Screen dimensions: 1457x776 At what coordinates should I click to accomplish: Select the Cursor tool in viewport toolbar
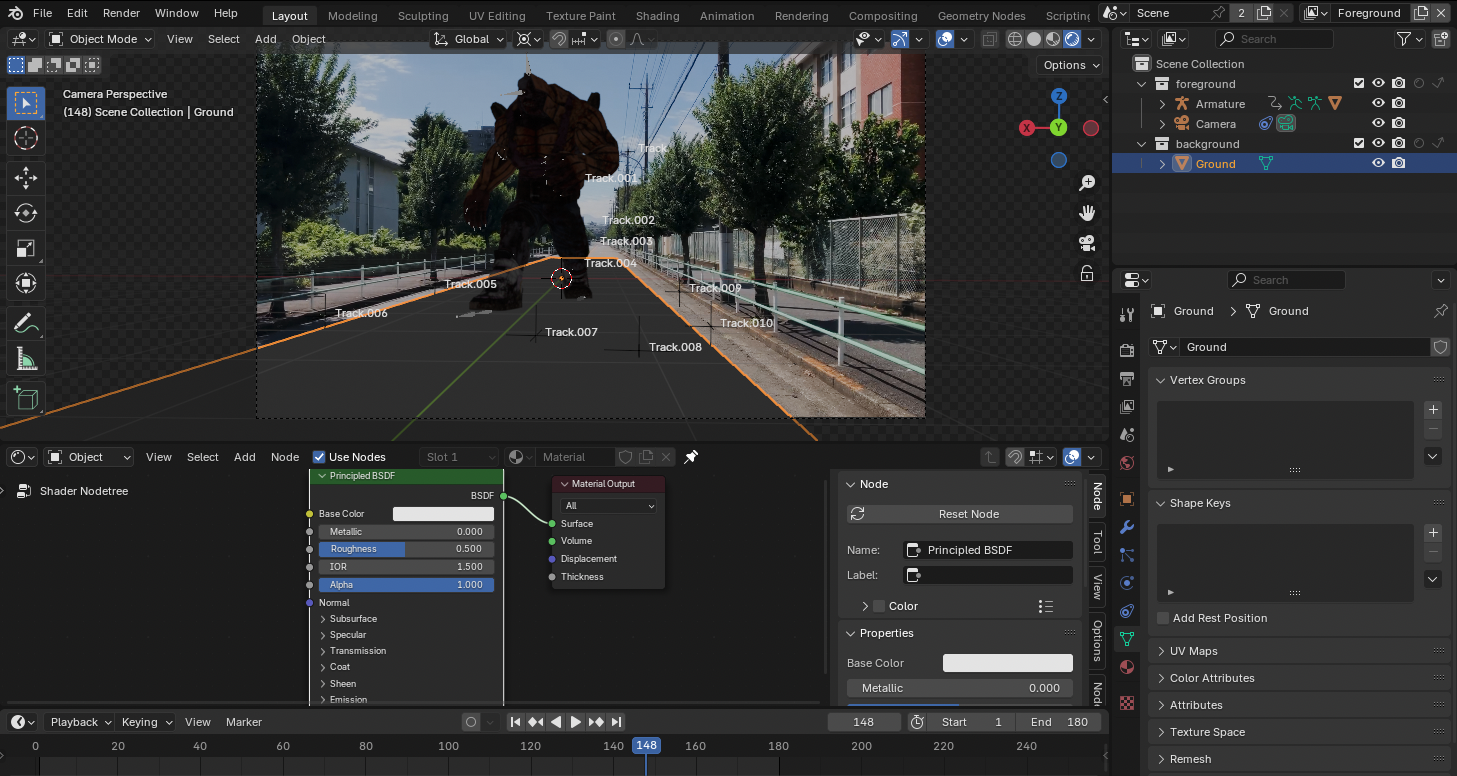[x=26, y=139]
